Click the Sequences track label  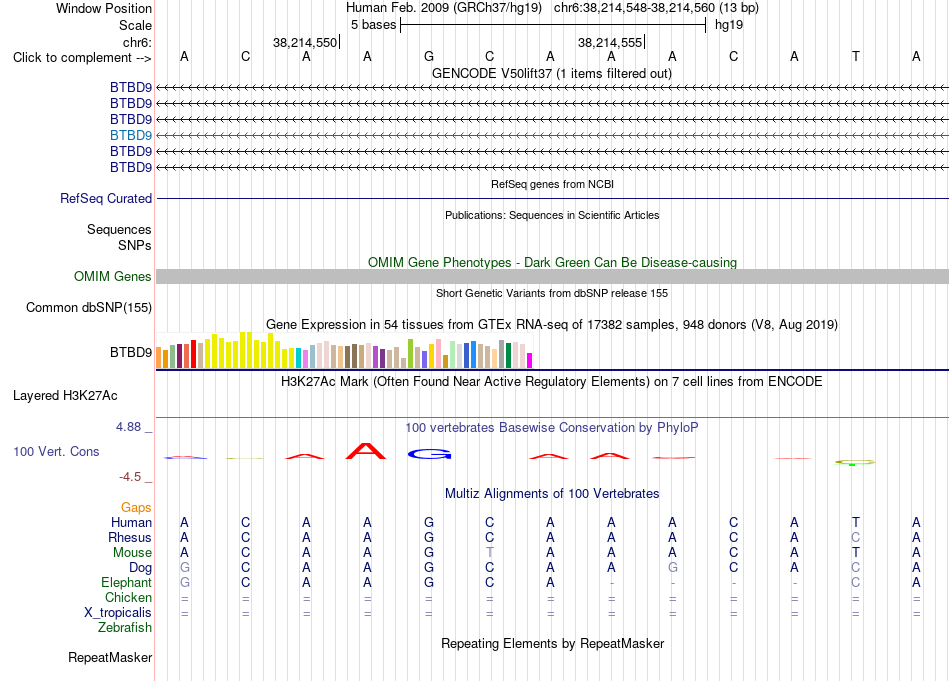click(x=119, y=230)
